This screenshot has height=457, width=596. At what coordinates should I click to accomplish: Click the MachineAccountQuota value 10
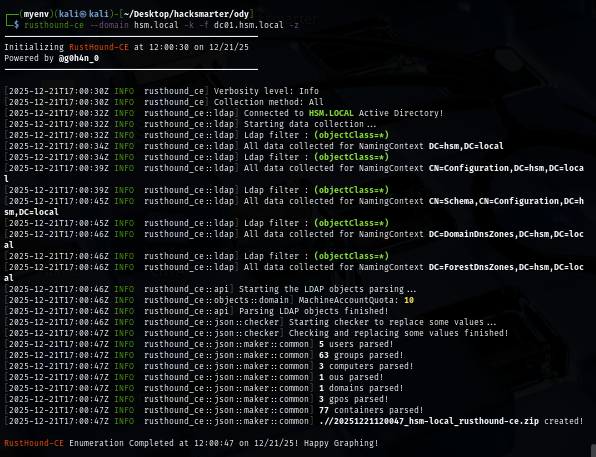(409, 301)
